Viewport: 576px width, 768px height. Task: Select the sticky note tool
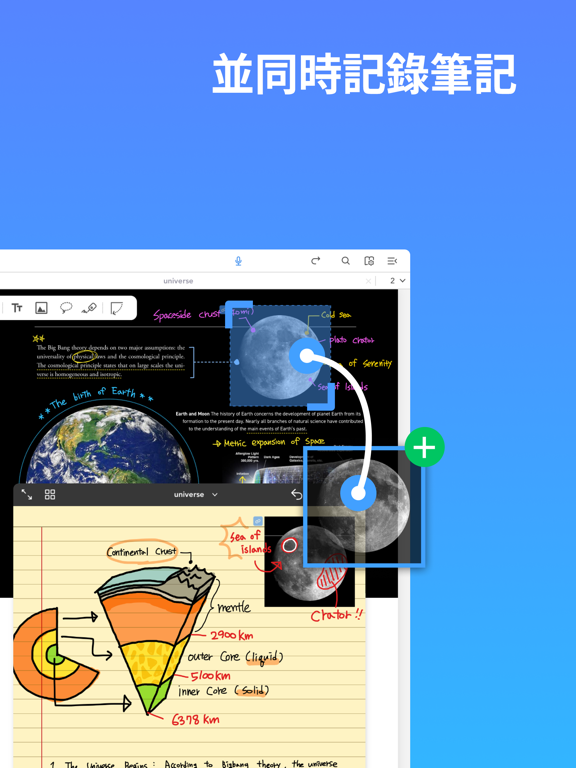pos(116,308)
